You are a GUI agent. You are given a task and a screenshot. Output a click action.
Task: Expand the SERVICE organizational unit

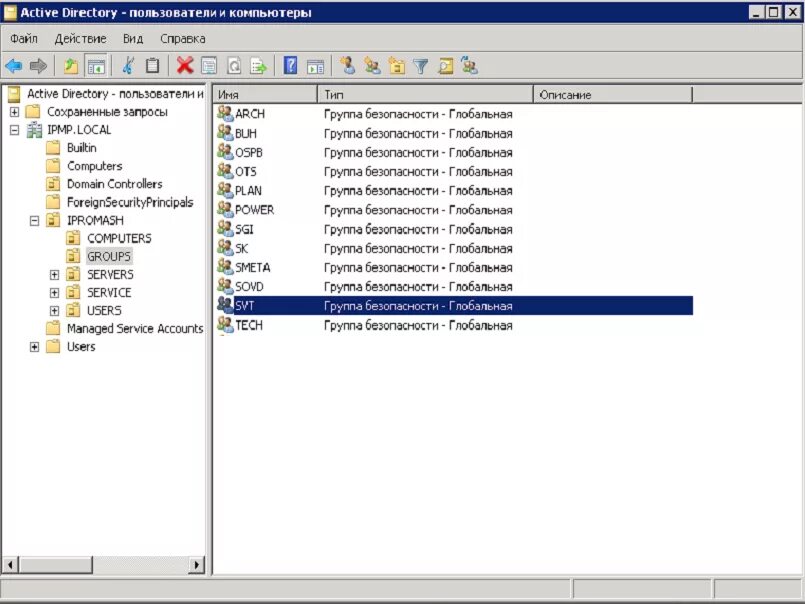click(x=54, y=293)
